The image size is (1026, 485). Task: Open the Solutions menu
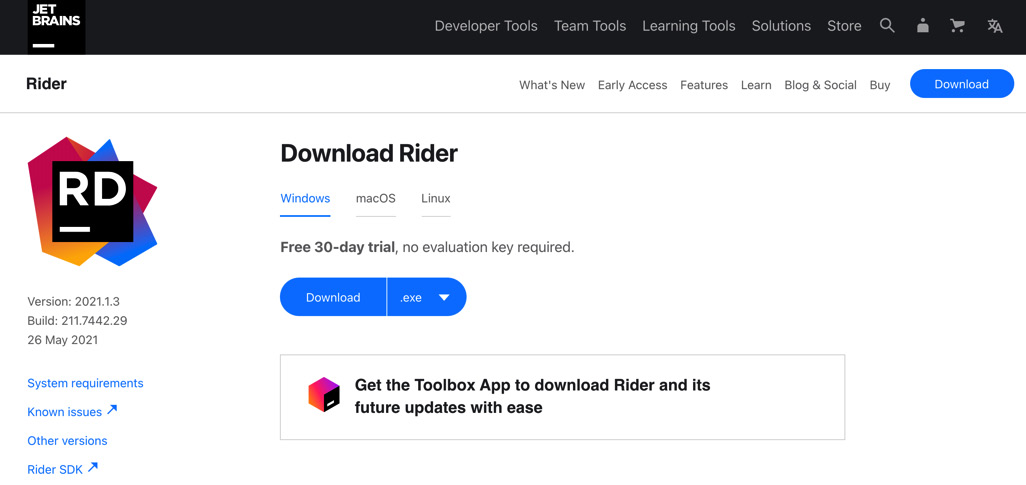tap(781, 26)
